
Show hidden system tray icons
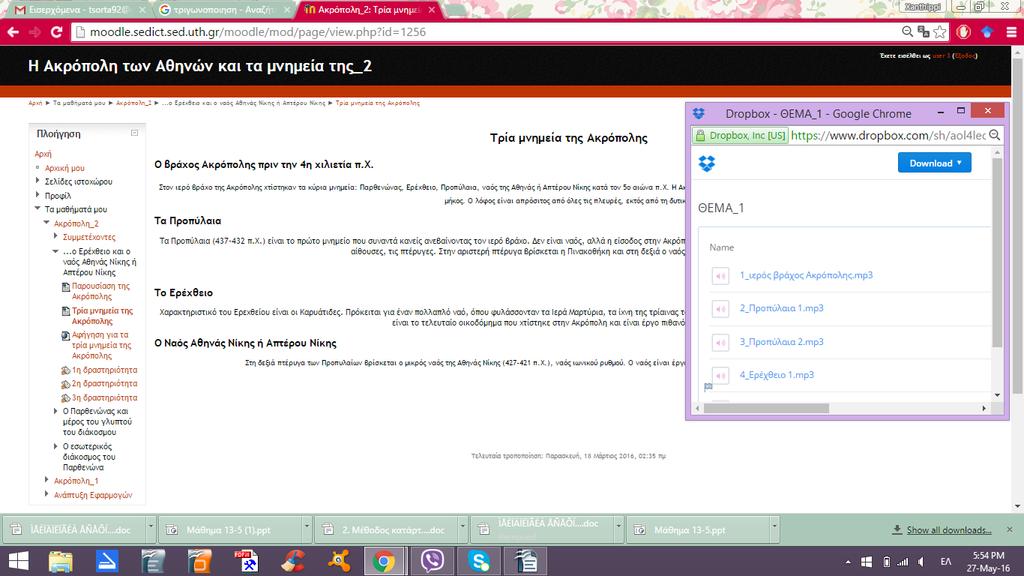(x=848, y=562)
